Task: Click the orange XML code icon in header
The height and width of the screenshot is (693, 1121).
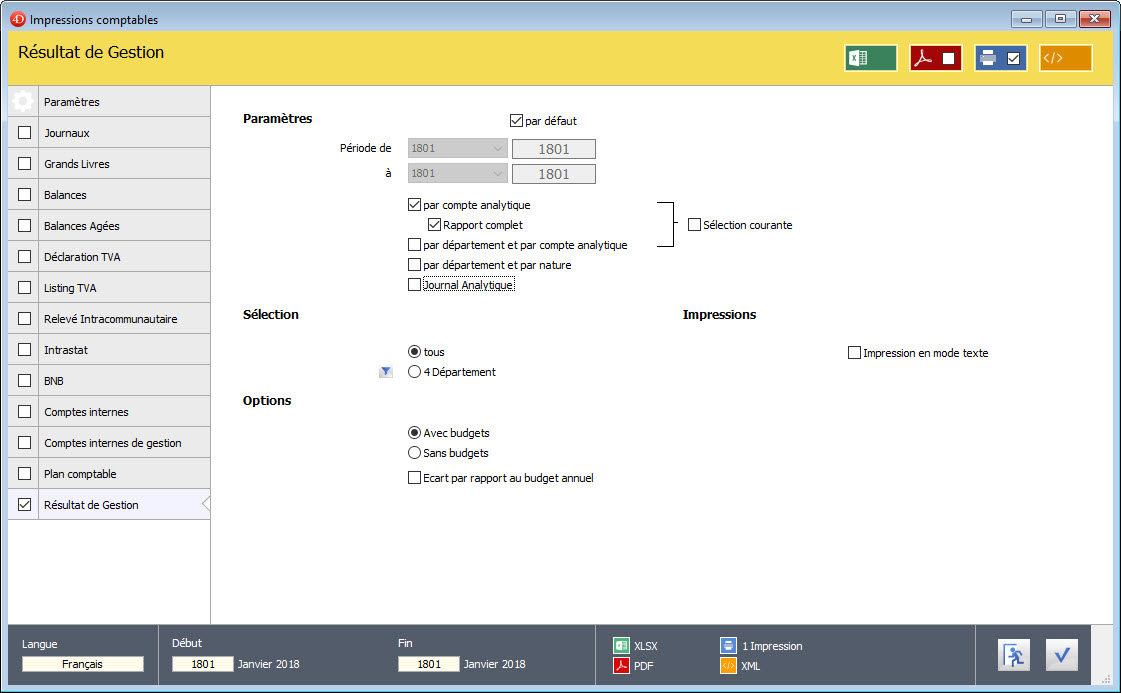Action: (x=1065, y=58)
